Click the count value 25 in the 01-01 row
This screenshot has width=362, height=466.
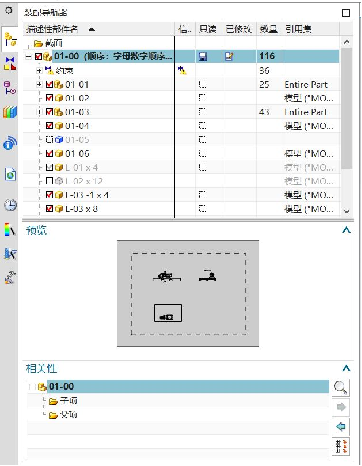[264, 84]
